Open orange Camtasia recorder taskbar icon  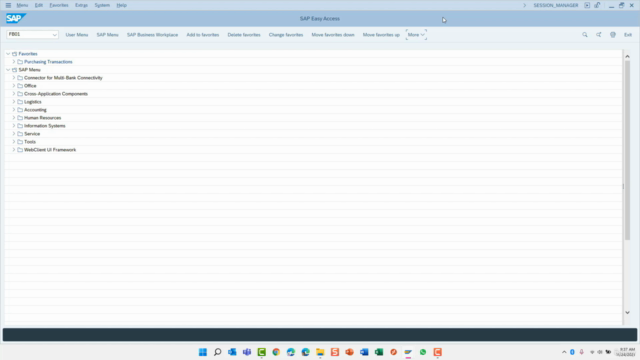[438, 352]
